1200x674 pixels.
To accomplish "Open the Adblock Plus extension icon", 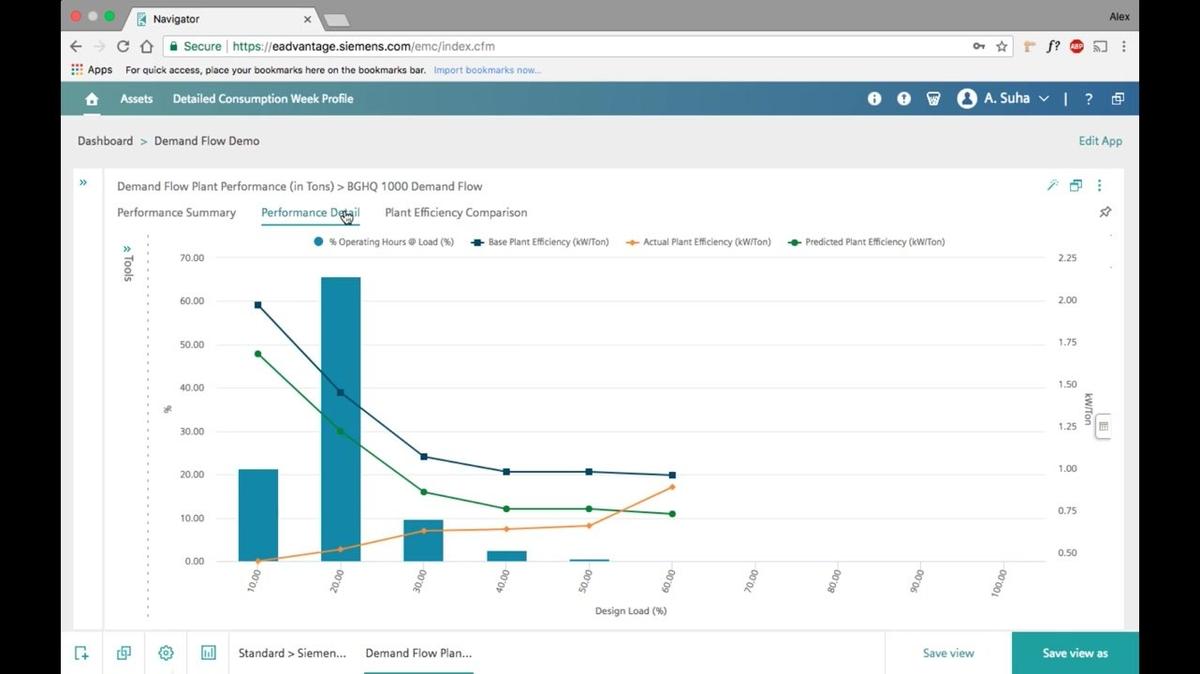I will click(x=1077, y=46).
